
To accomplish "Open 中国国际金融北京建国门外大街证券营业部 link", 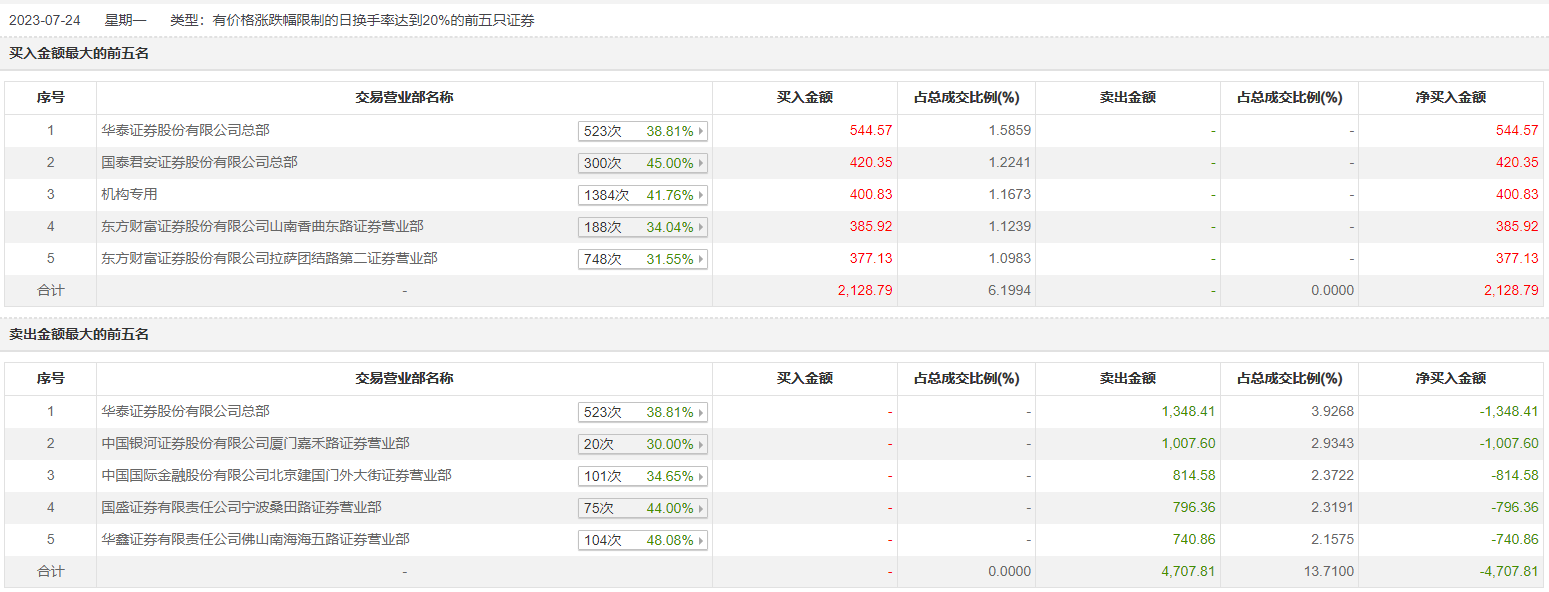I will click(276, 475).
